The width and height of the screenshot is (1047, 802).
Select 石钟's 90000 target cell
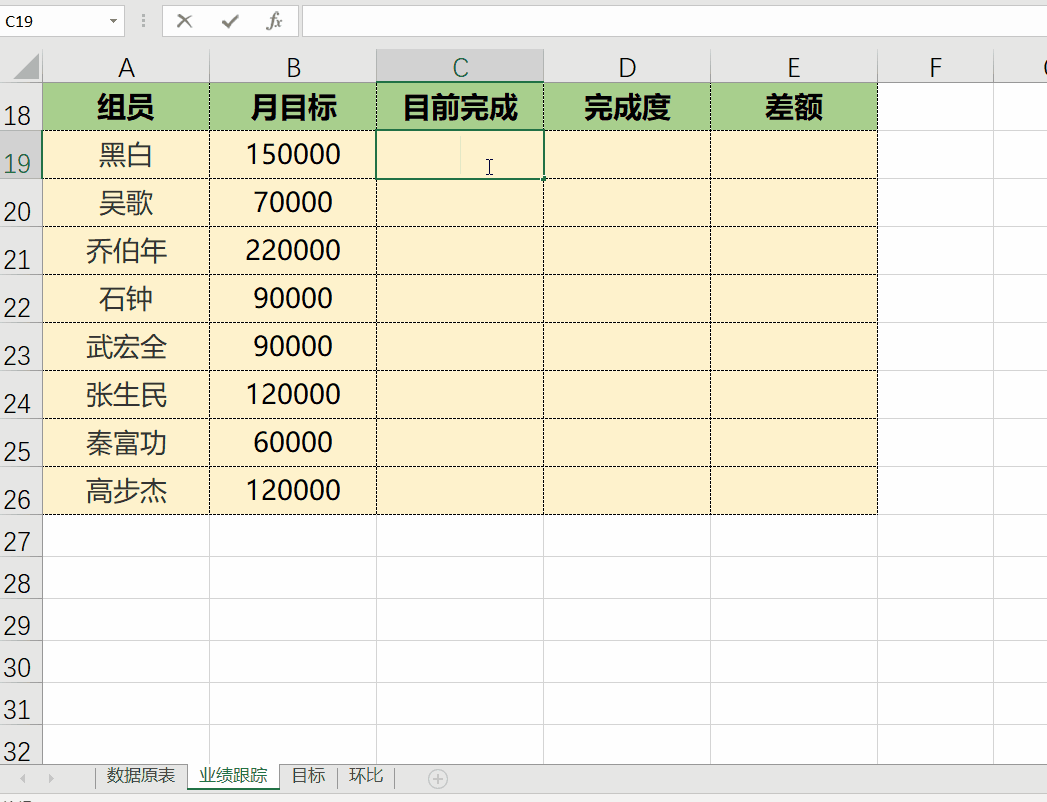[293, 299]
